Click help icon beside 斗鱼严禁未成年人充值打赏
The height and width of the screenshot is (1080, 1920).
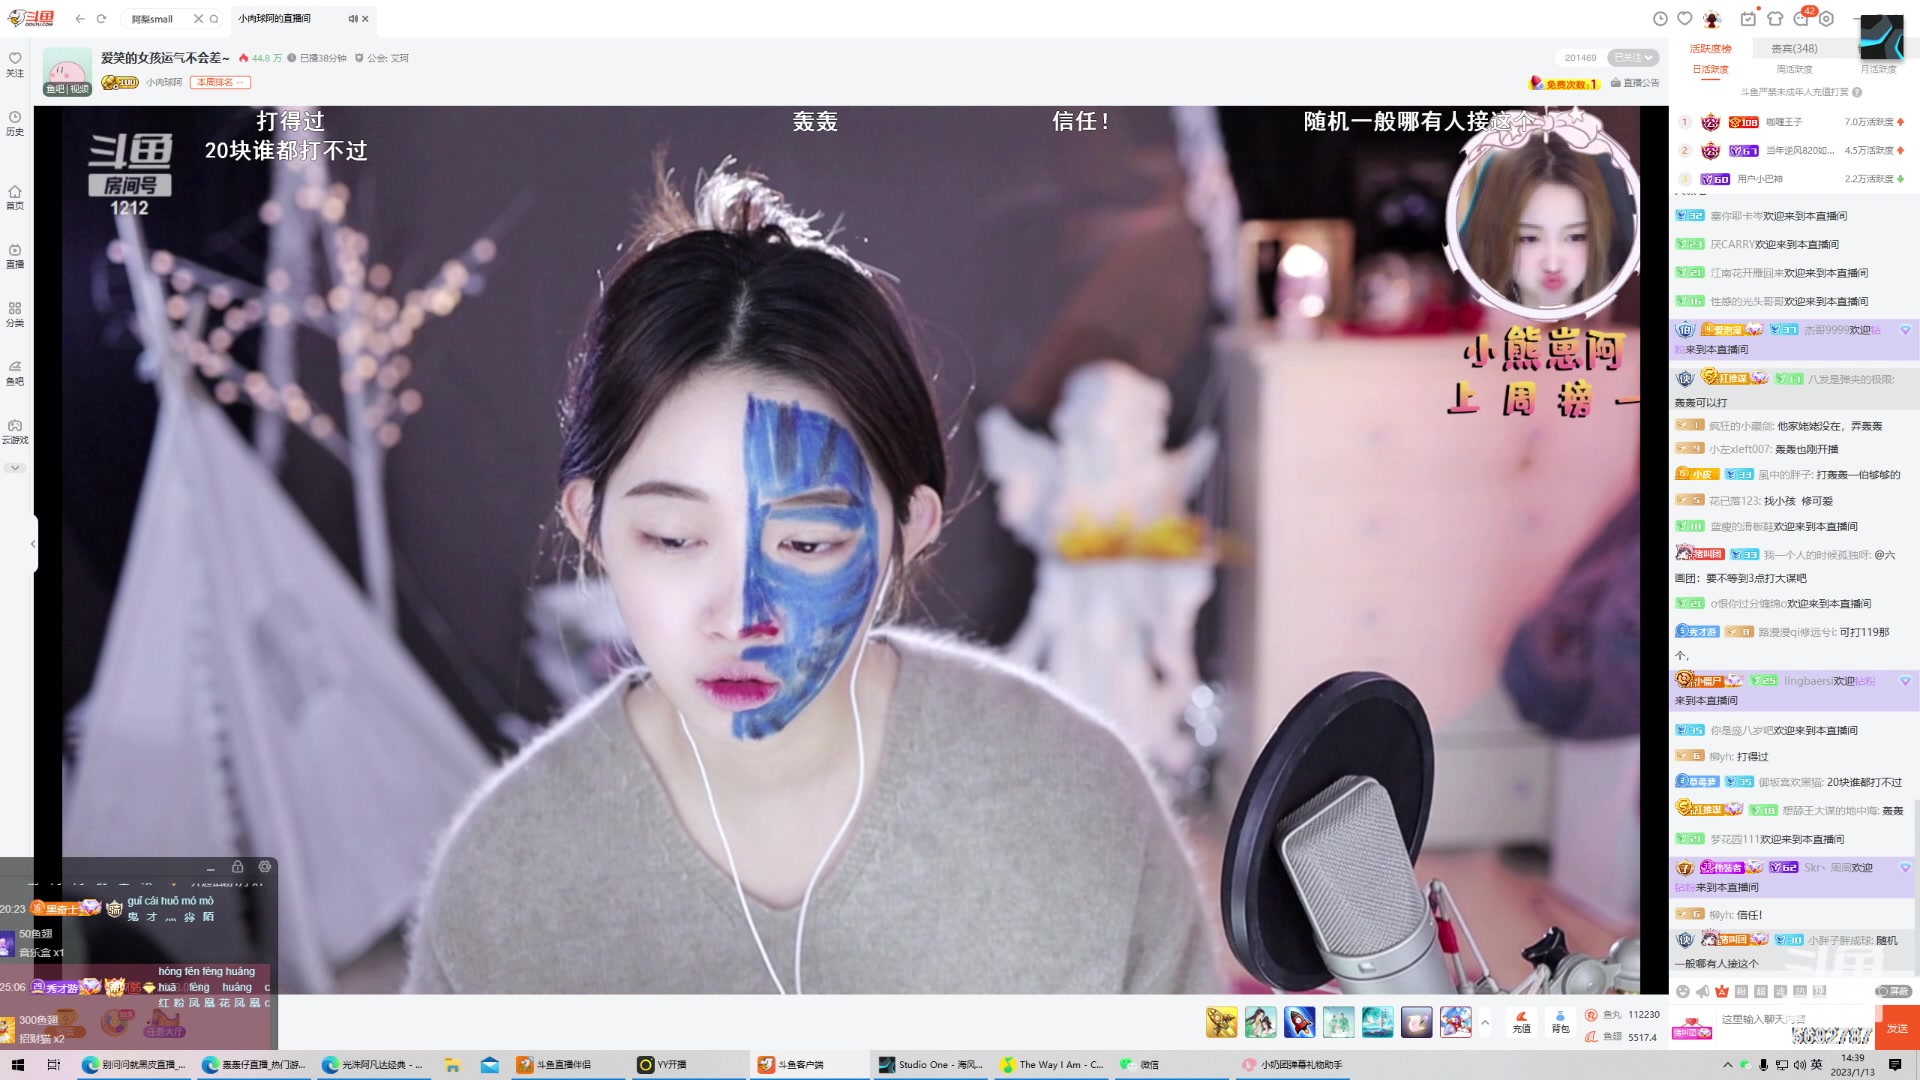pos(1857,92)
